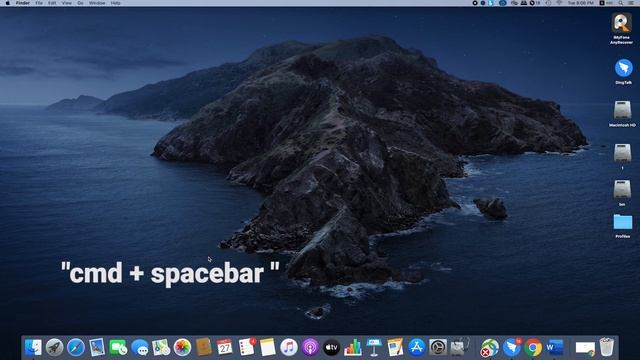640x360 pixels.
Task: Open Music app icon in dock
Action: point(289,348)
